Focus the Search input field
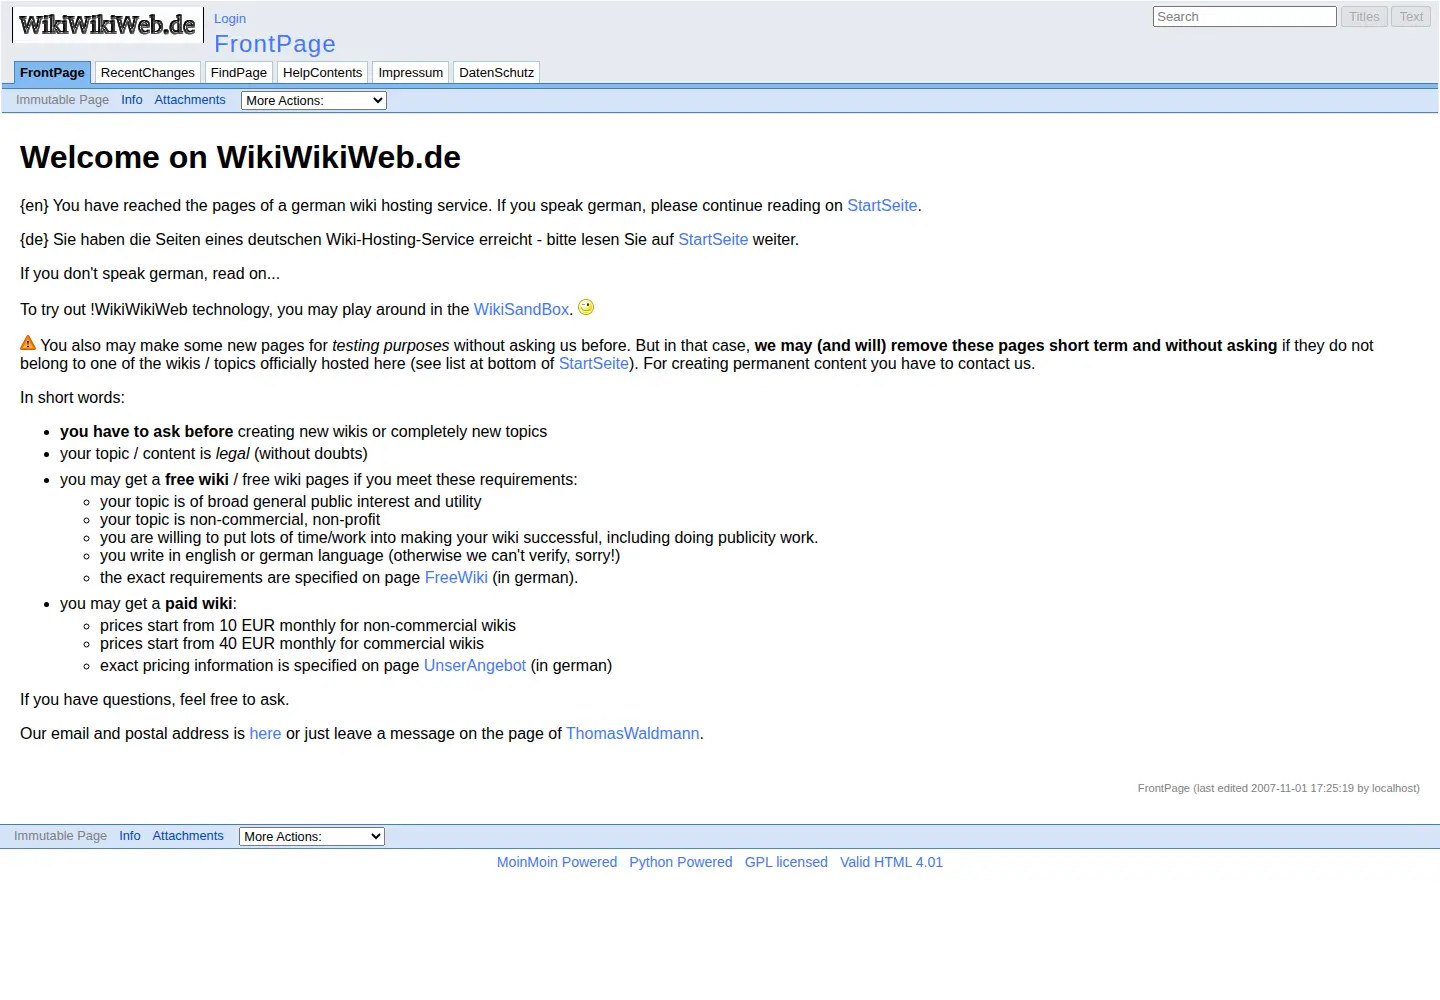The height and width of the screenshot is (1000, 1440). (1245, 16)
